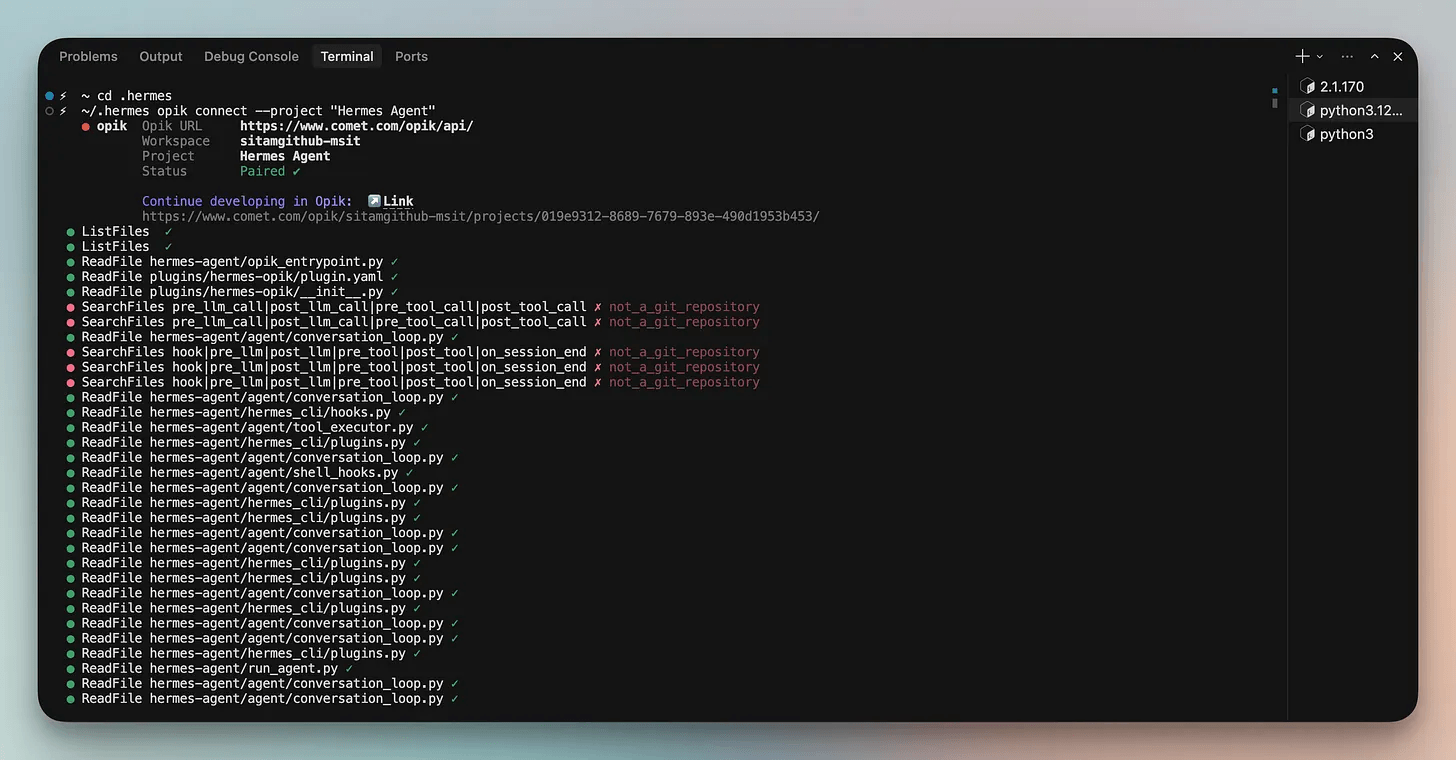1456x760 pixels.
Task: Switch to the python3.12 terminal entry
Action: pos(1354,110)
